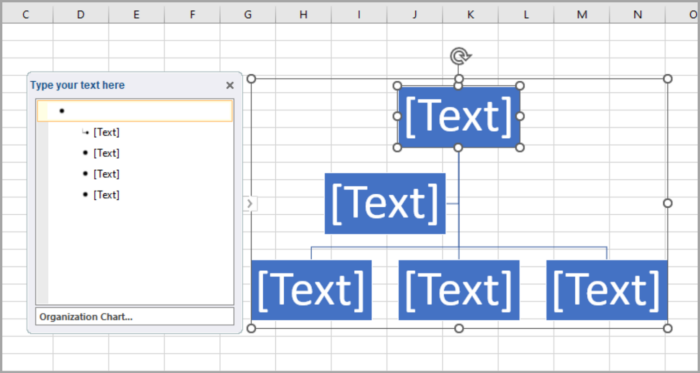
Task: Click the SmartArt frame's bottom-left corner handle
Action: click(251, 328)
